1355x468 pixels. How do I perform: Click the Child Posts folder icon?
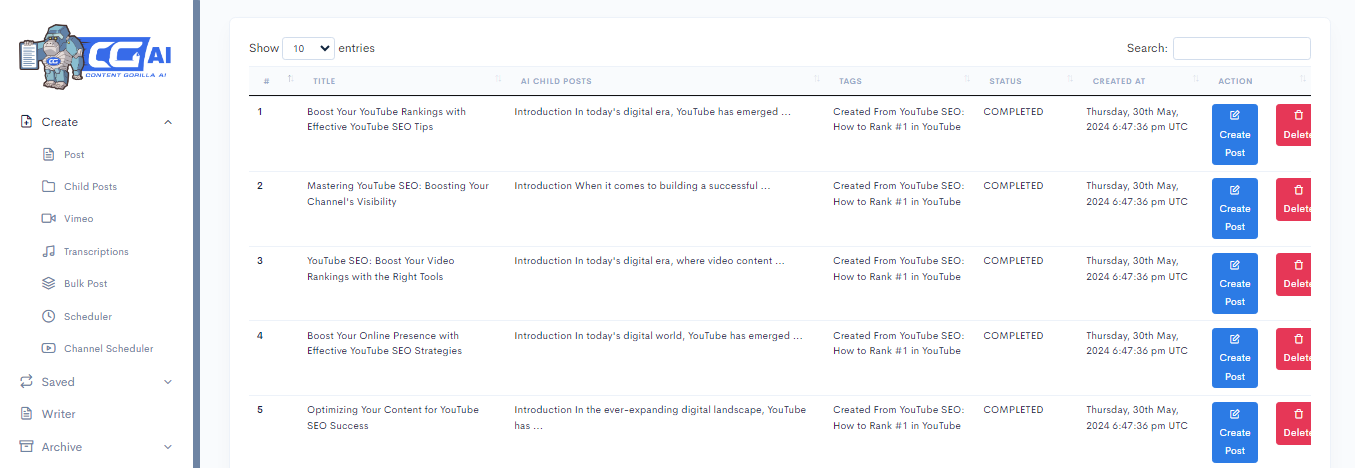click(x=48, y=187)
